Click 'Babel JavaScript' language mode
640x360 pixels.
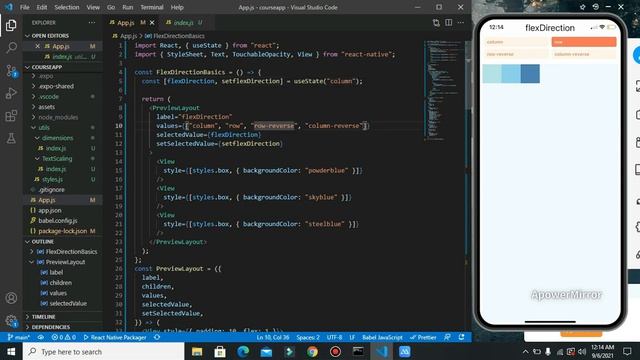pos(382,337)
